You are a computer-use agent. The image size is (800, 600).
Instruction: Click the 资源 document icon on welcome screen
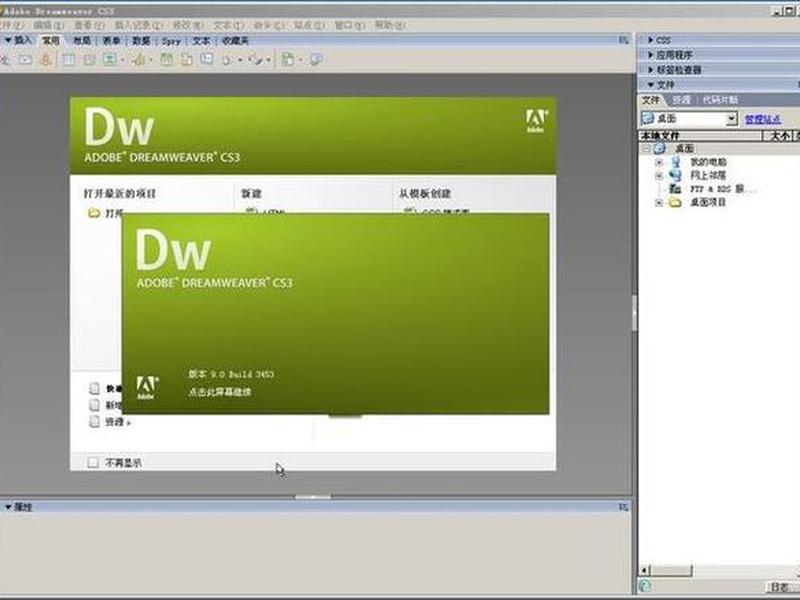[94, 421]
